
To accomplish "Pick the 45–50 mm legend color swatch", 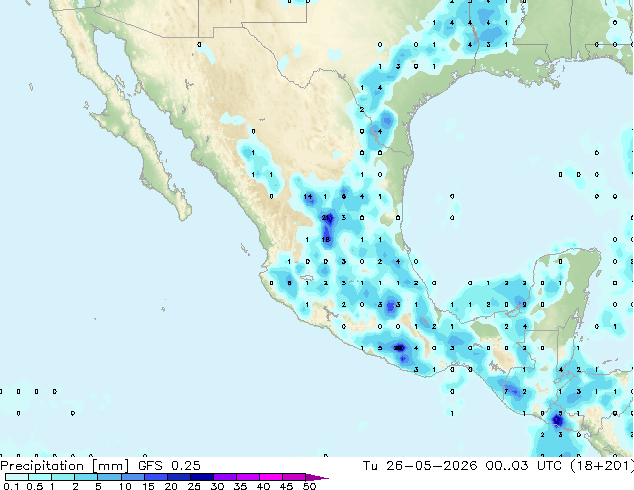I will click(294, 477).
